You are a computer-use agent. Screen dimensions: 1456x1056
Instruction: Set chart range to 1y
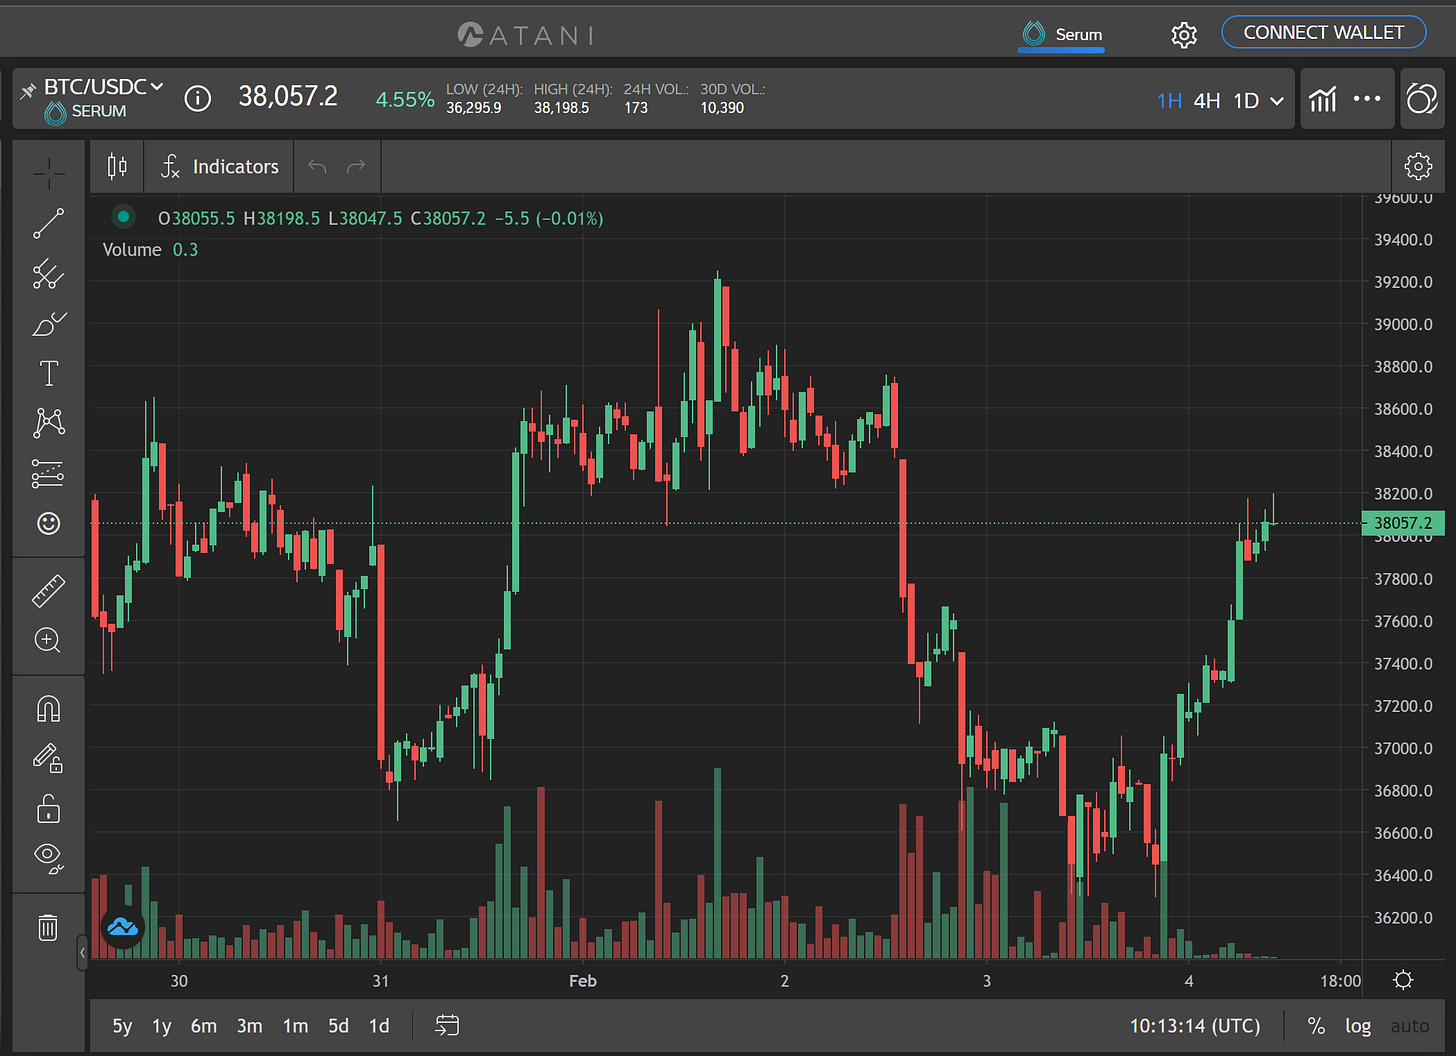pos(162,1026)
